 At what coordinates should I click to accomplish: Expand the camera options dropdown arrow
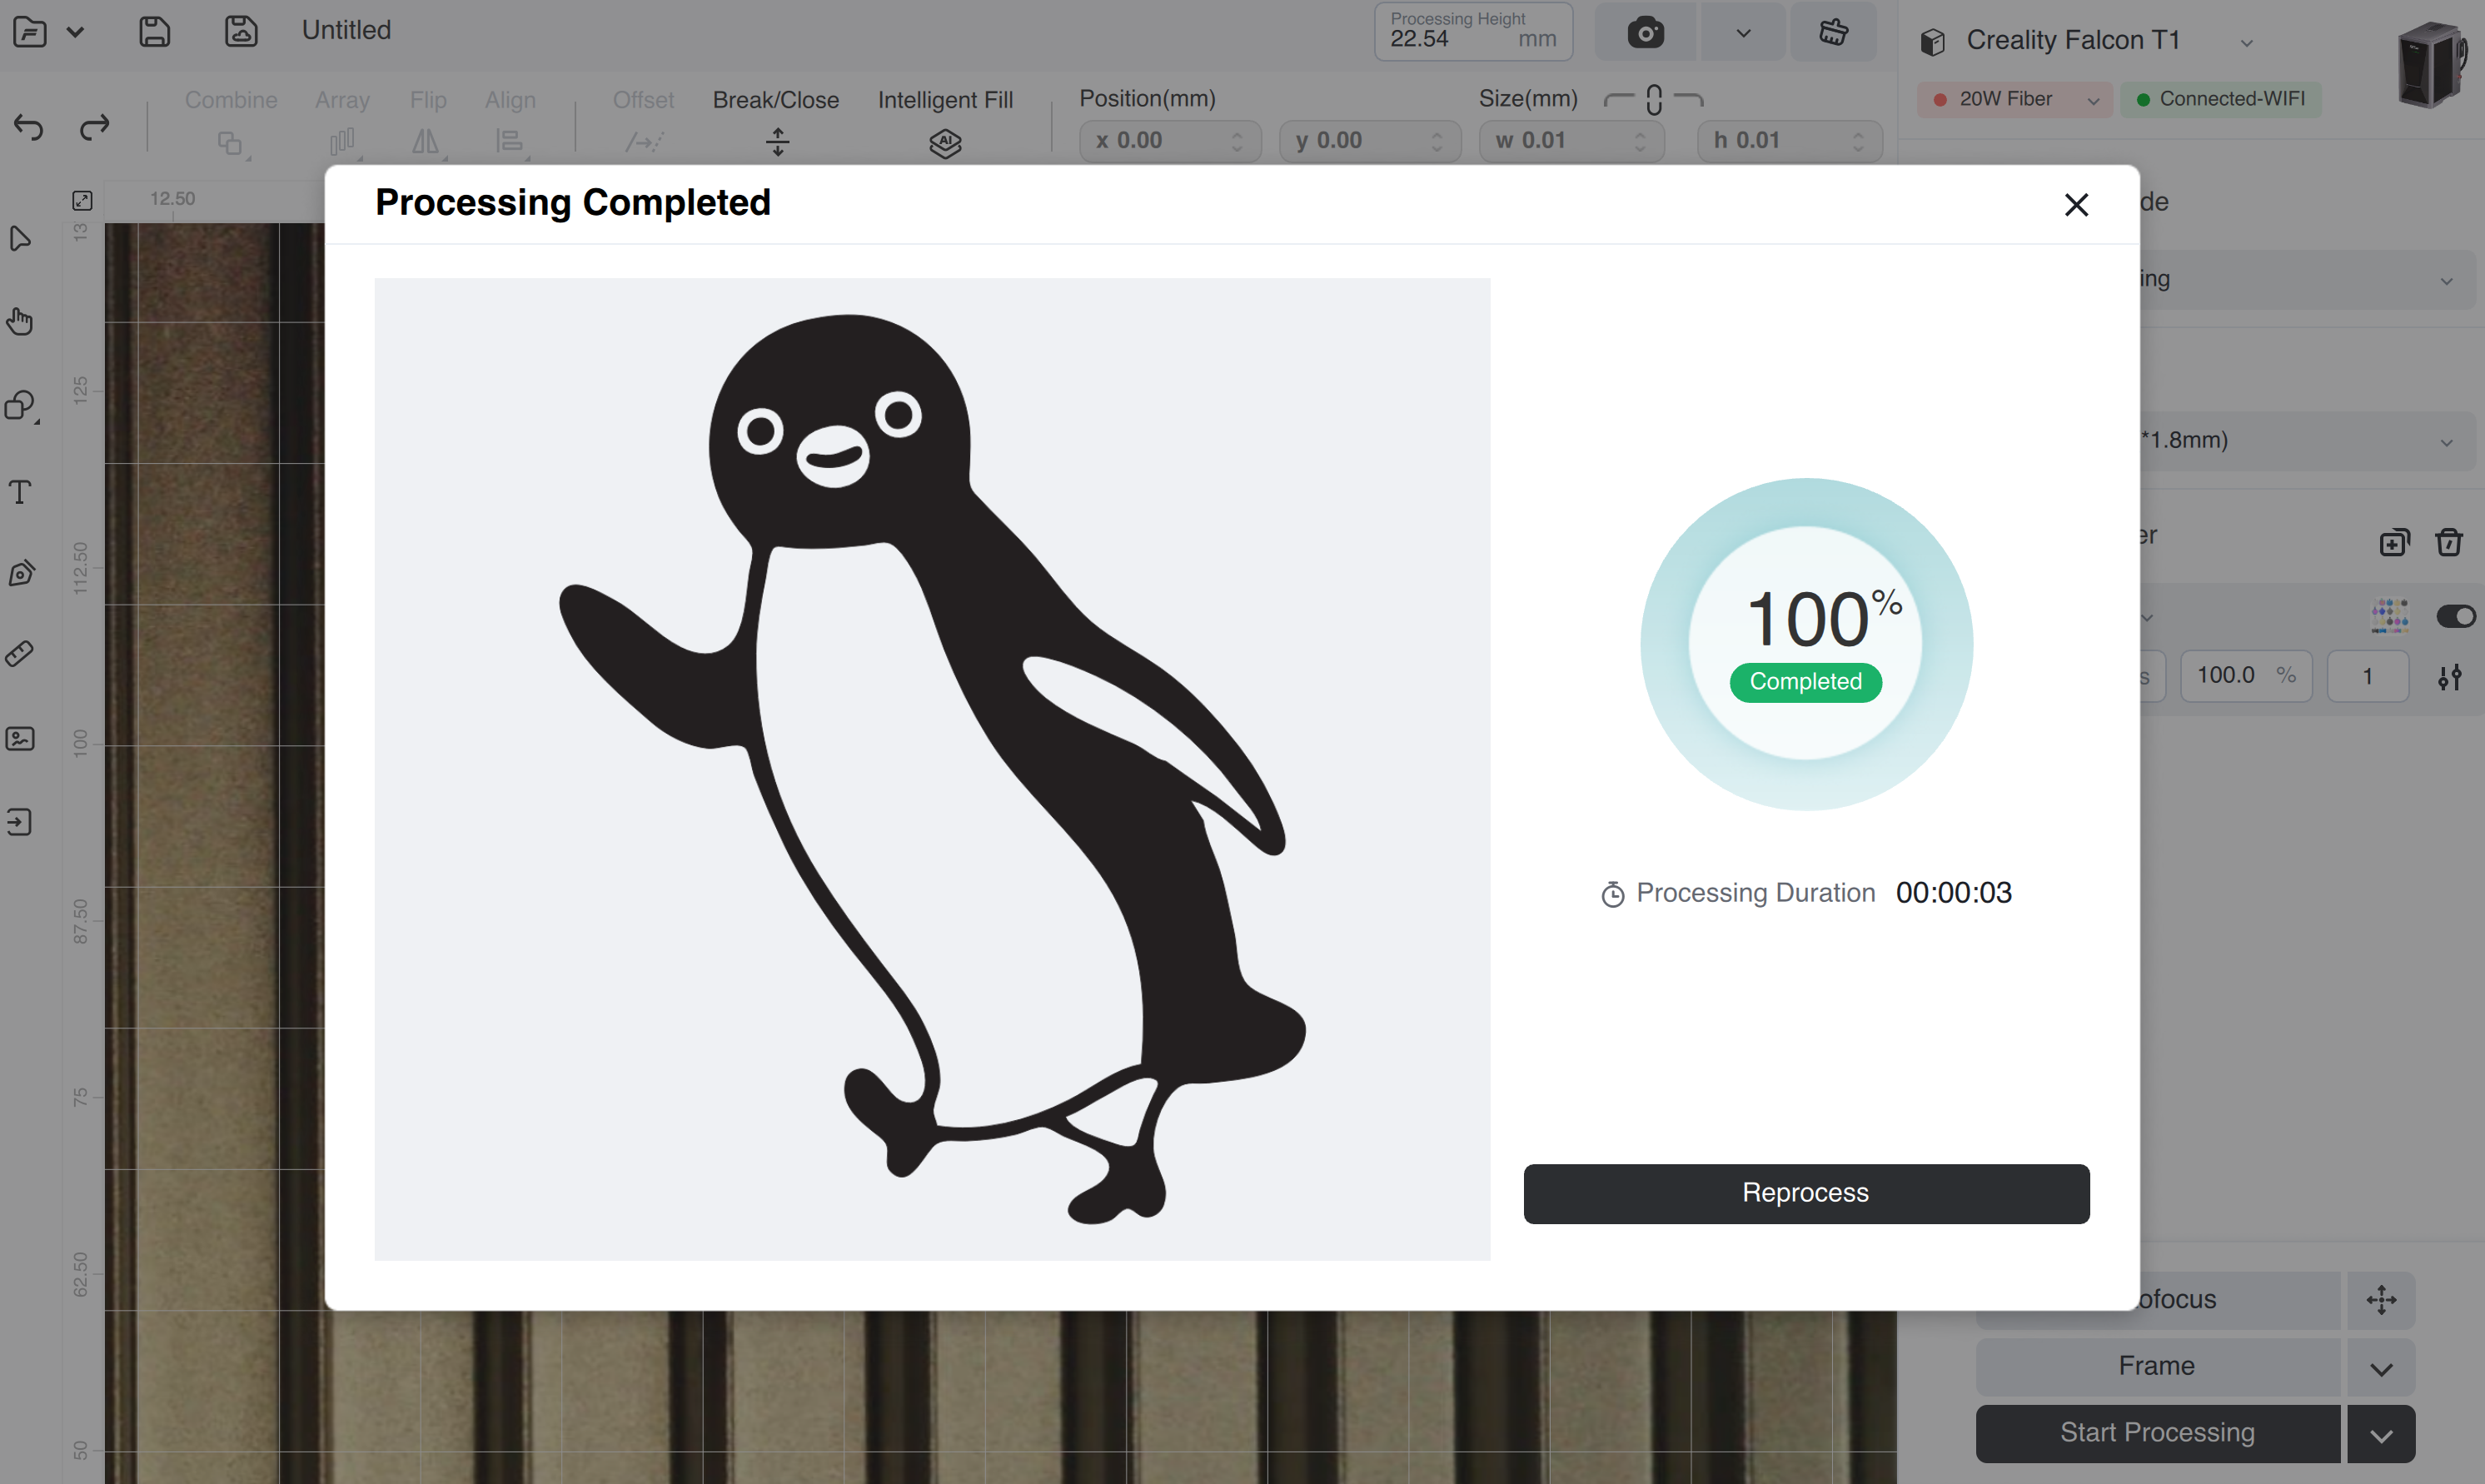(x=1743, y=33)
